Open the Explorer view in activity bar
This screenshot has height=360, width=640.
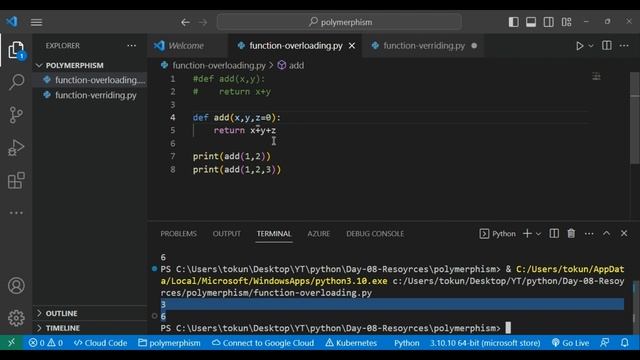tap(16, 50)
